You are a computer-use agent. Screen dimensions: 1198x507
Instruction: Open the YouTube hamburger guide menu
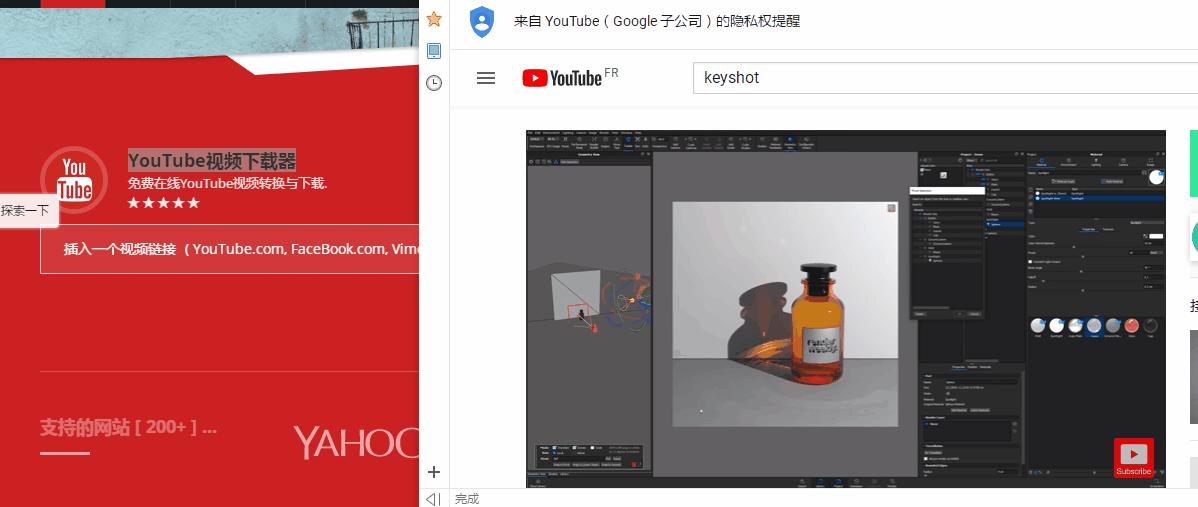tap(486, 78)
